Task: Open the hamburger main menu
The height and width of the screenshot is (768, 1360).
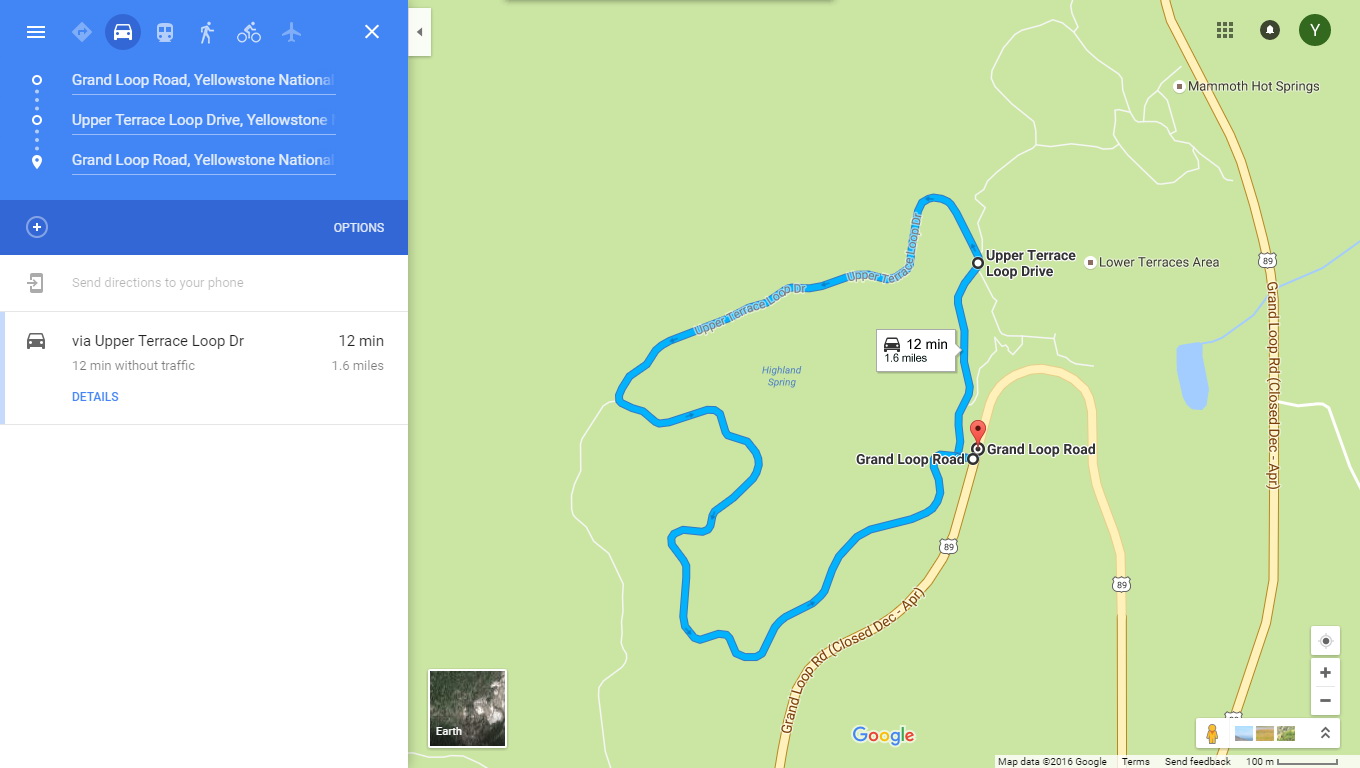Action: pyautogui.click(x=36, y=32)
